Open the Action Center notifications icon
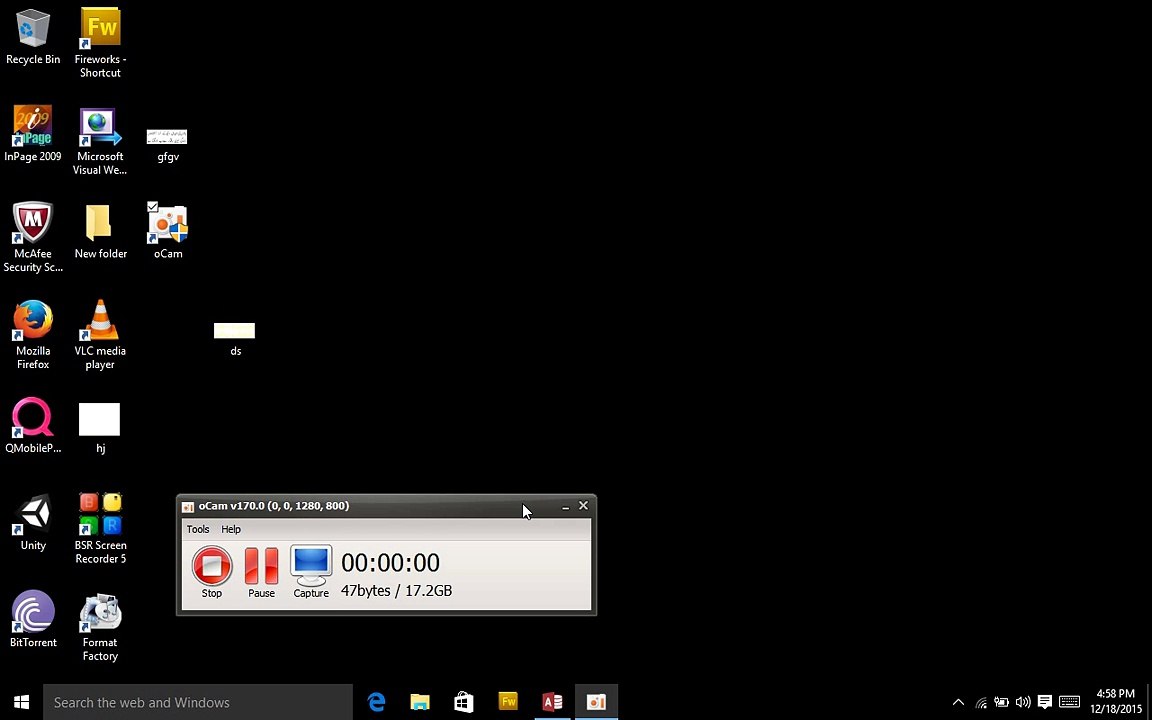Screen dimensions: 1152x720 click(x=1045, y=702)
